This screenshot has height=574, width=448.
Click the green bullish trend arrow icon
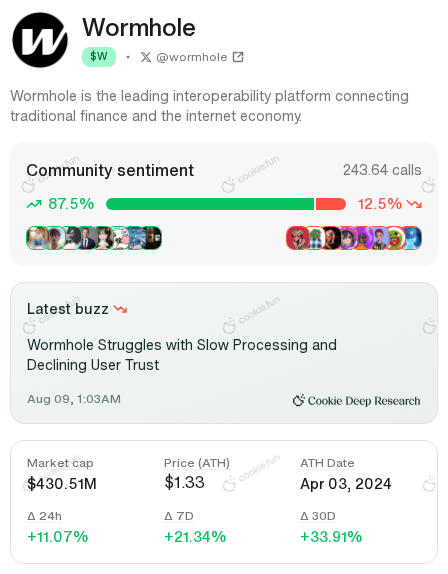click(x=34, y=204)
